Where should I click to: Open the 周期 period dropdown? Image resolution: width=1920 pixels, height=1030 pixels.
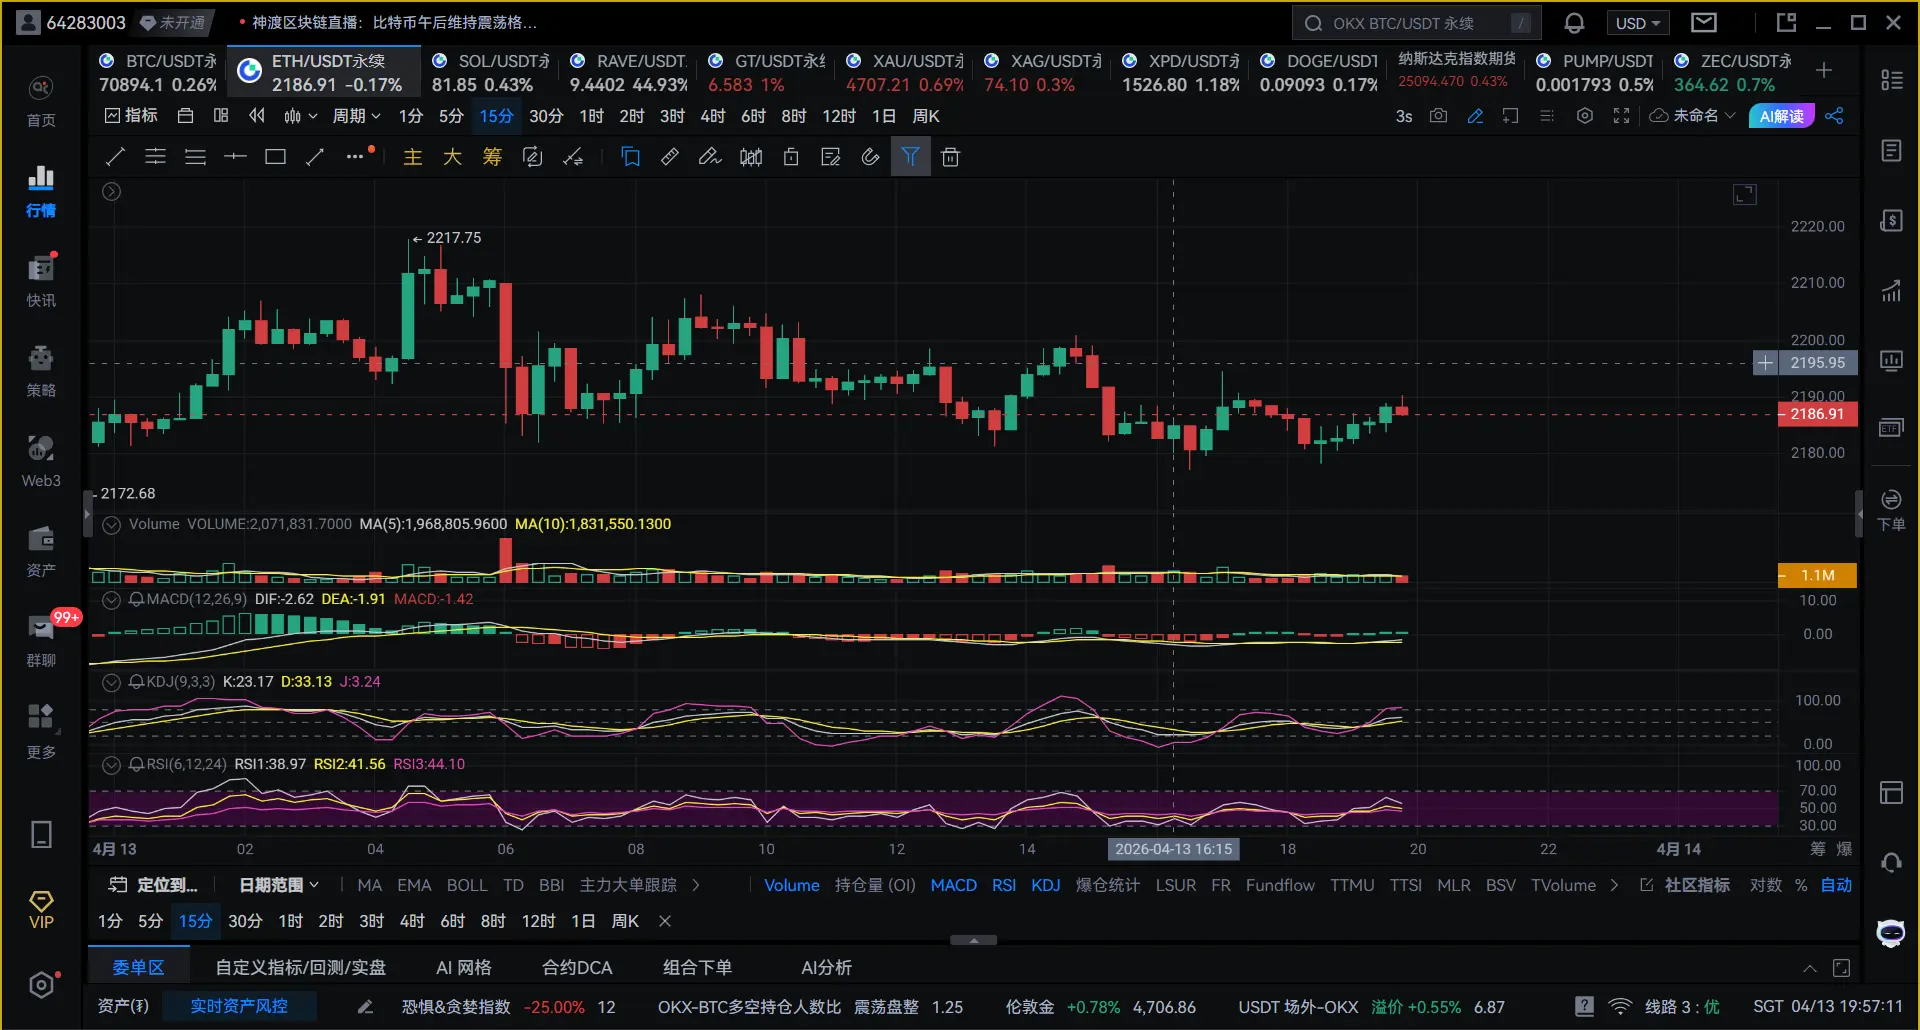(x=356, y=116)
